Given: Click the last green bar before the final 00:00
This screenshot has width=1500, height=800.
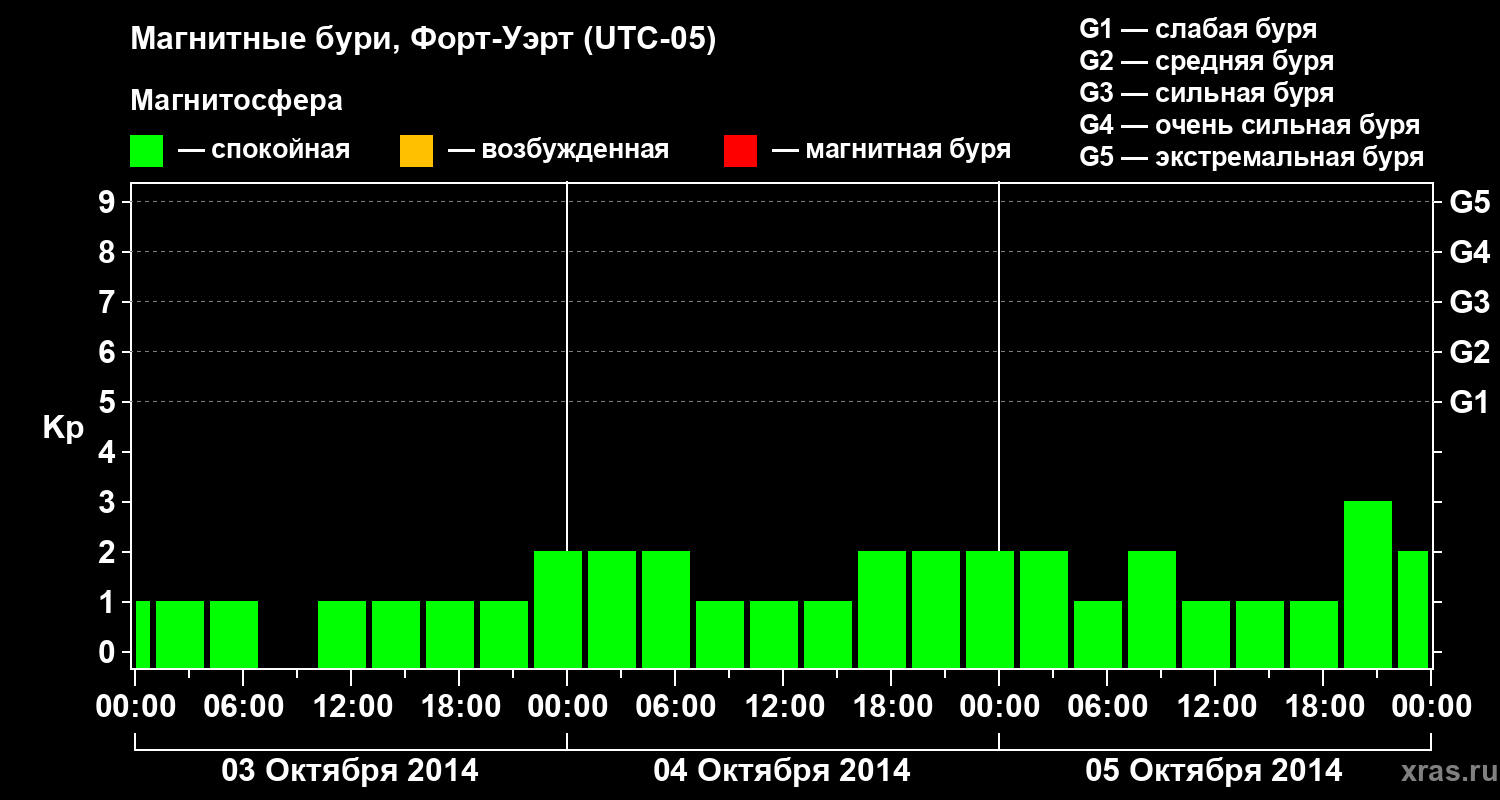Looking at the screenshot, I should (x=1413, y=609).
